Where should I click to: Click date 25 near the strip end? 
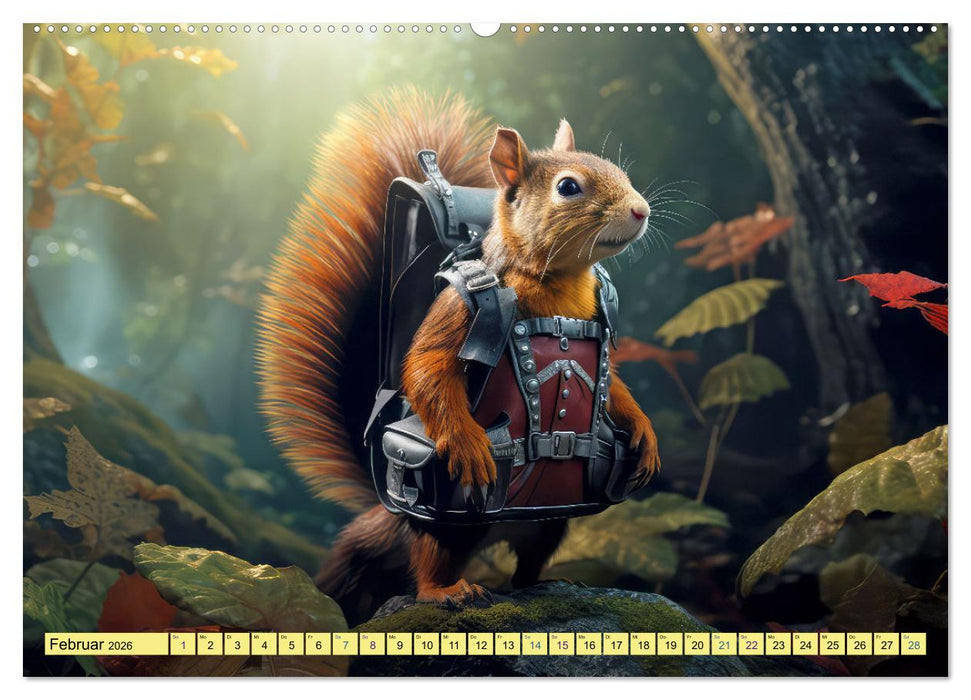coord(832,646)
